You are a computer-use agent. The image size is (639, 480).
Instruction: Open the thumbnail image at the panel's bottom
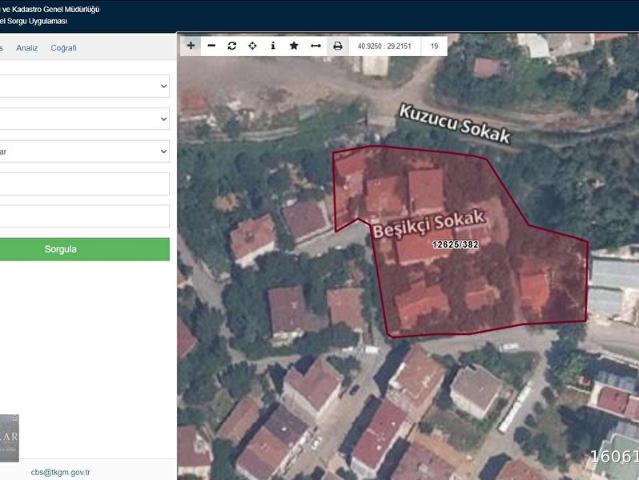[9, 438]
